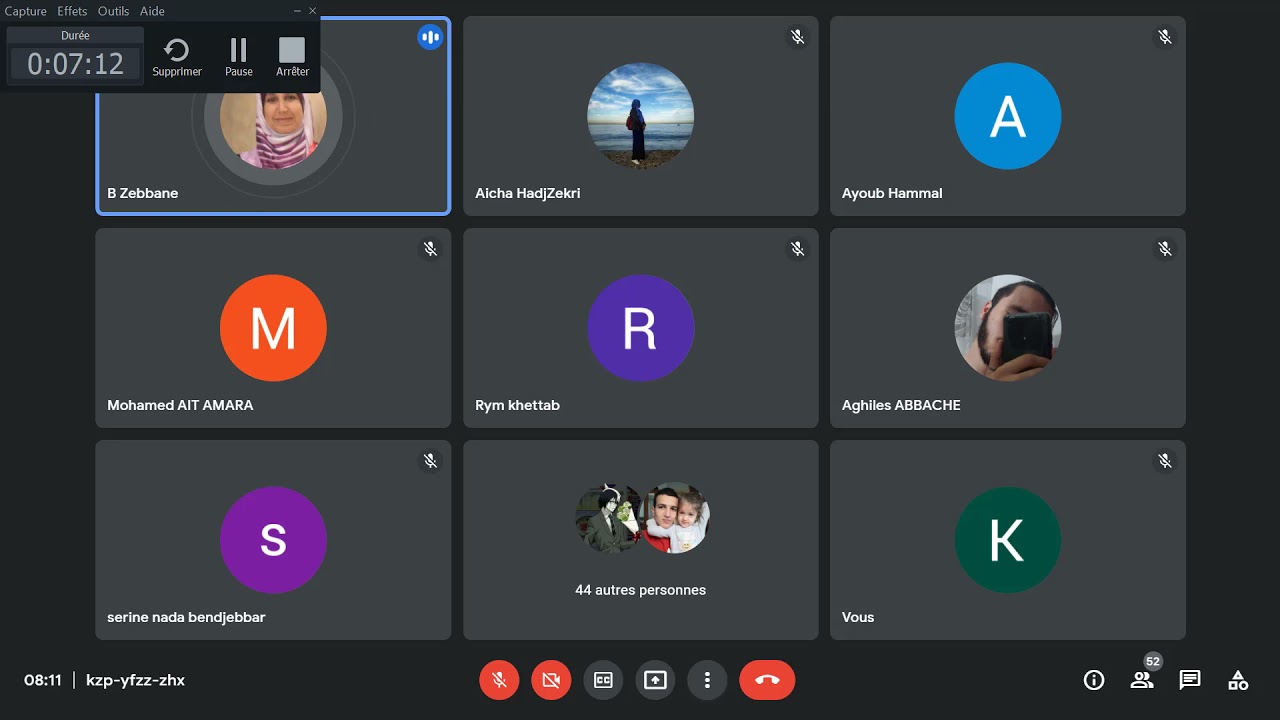Screen dimensions: 1280x720
Task: Click the Mohamed AIT AMARA name label
Action: click(180, 405)
